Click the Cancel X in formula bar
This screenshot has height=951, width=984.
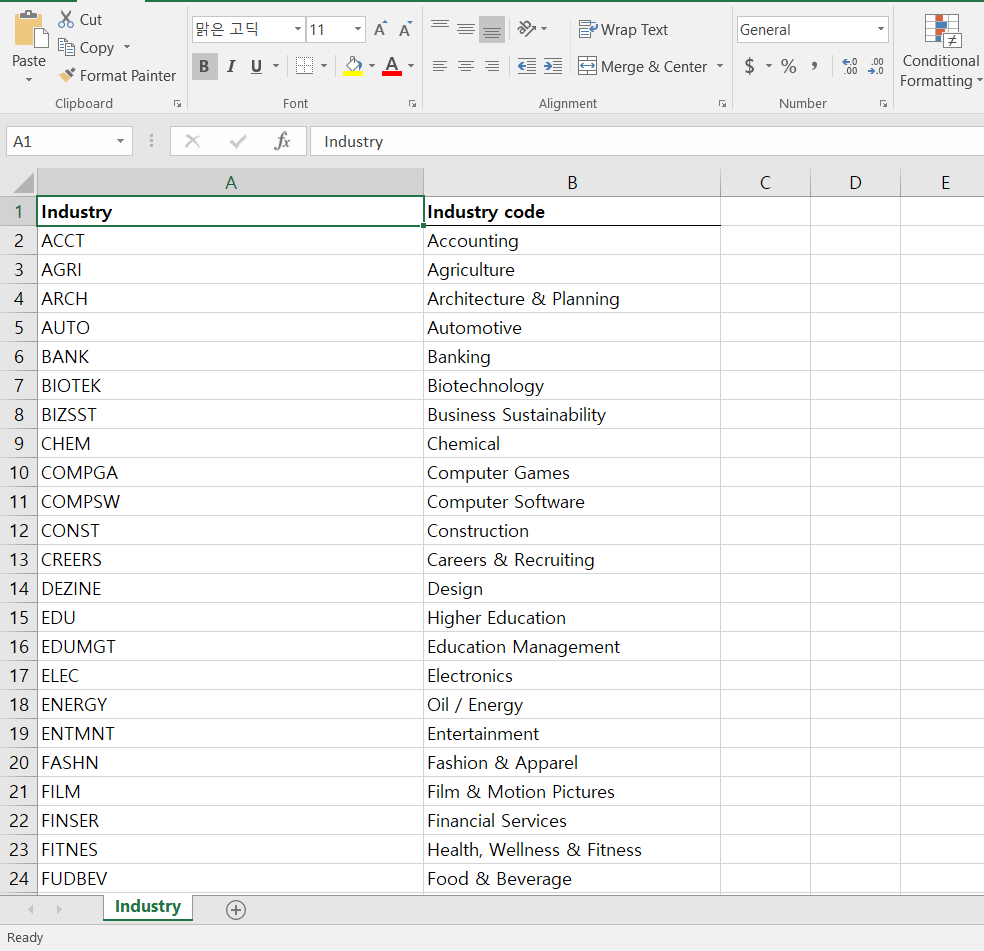(x=193, y=141)
